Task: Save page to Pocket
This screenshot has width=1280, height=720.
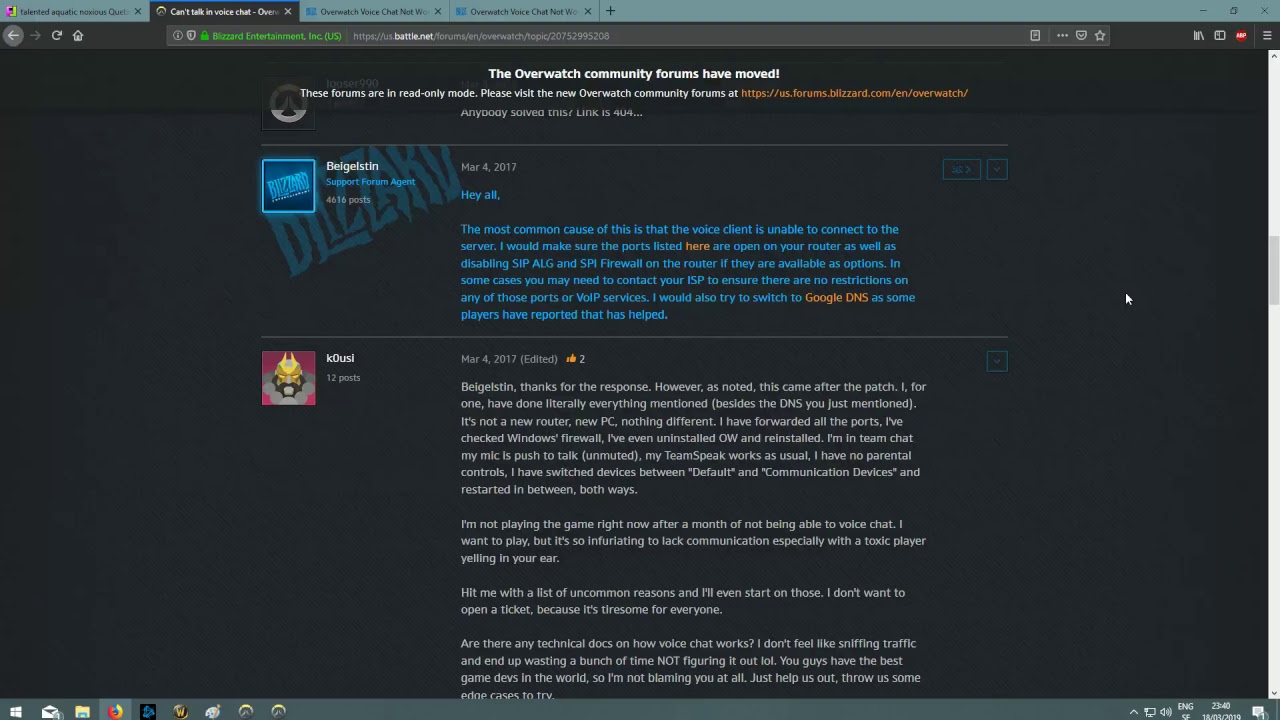Action: coord(1081,35)
